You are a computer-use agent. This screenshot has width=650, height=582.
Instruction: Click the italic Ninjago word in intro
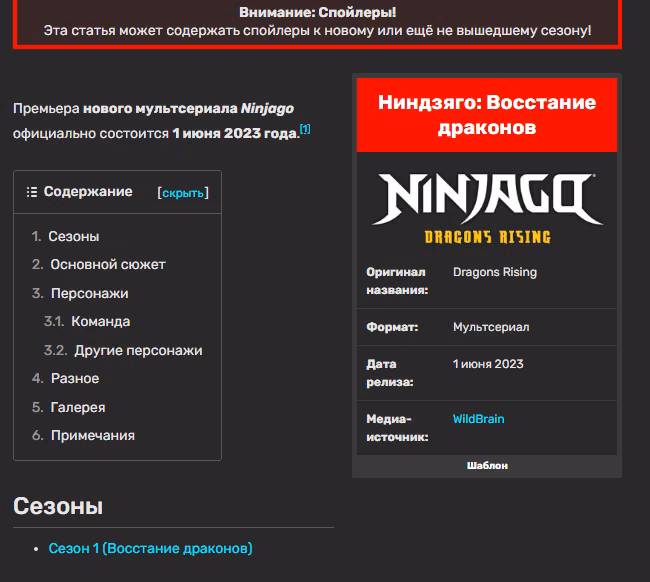267,109
